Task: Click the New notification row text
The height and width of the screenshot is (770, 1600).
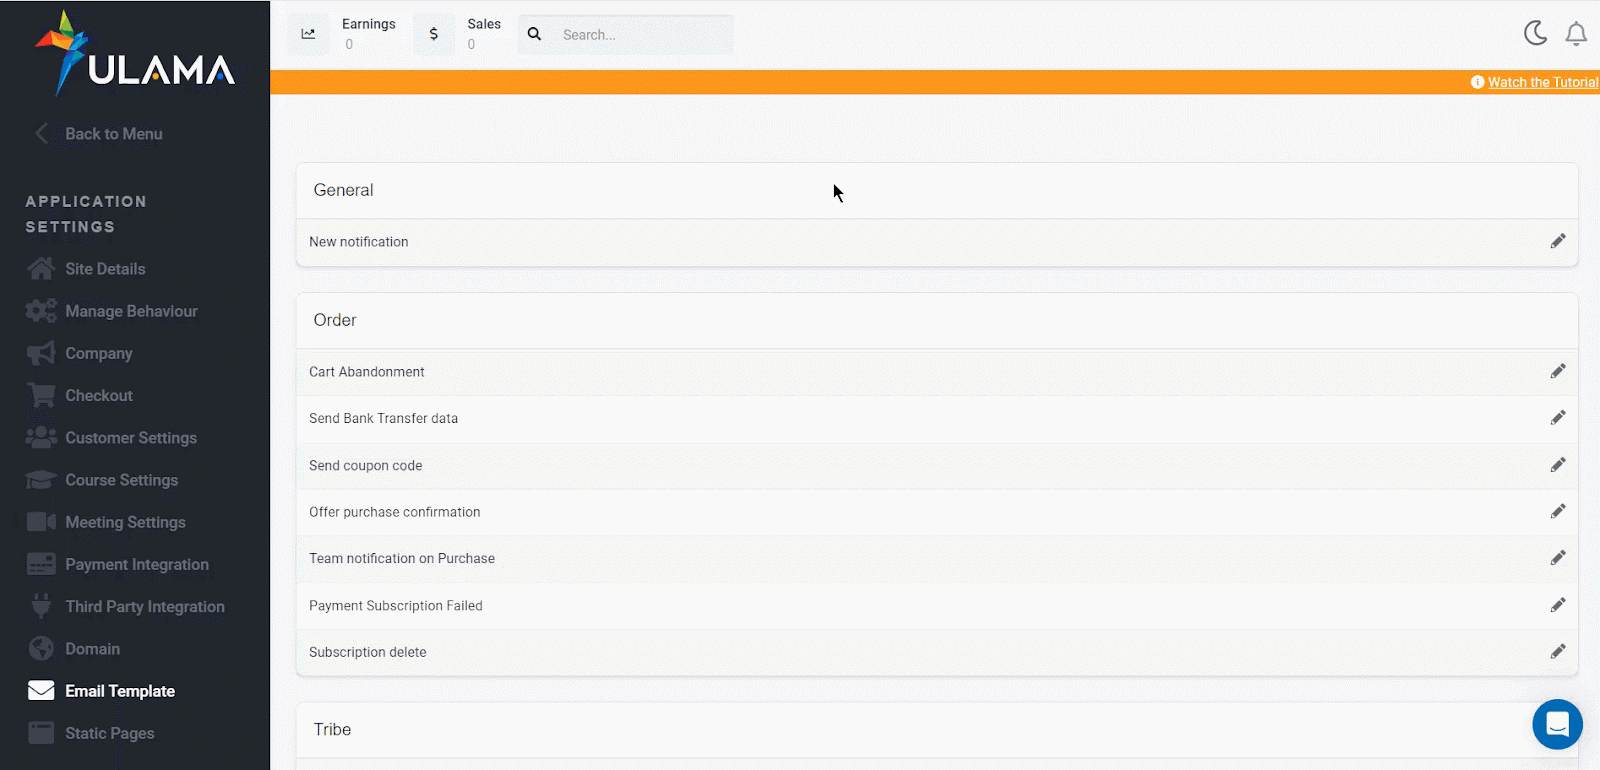Action: pyautogui.click(x=359, y=242)
